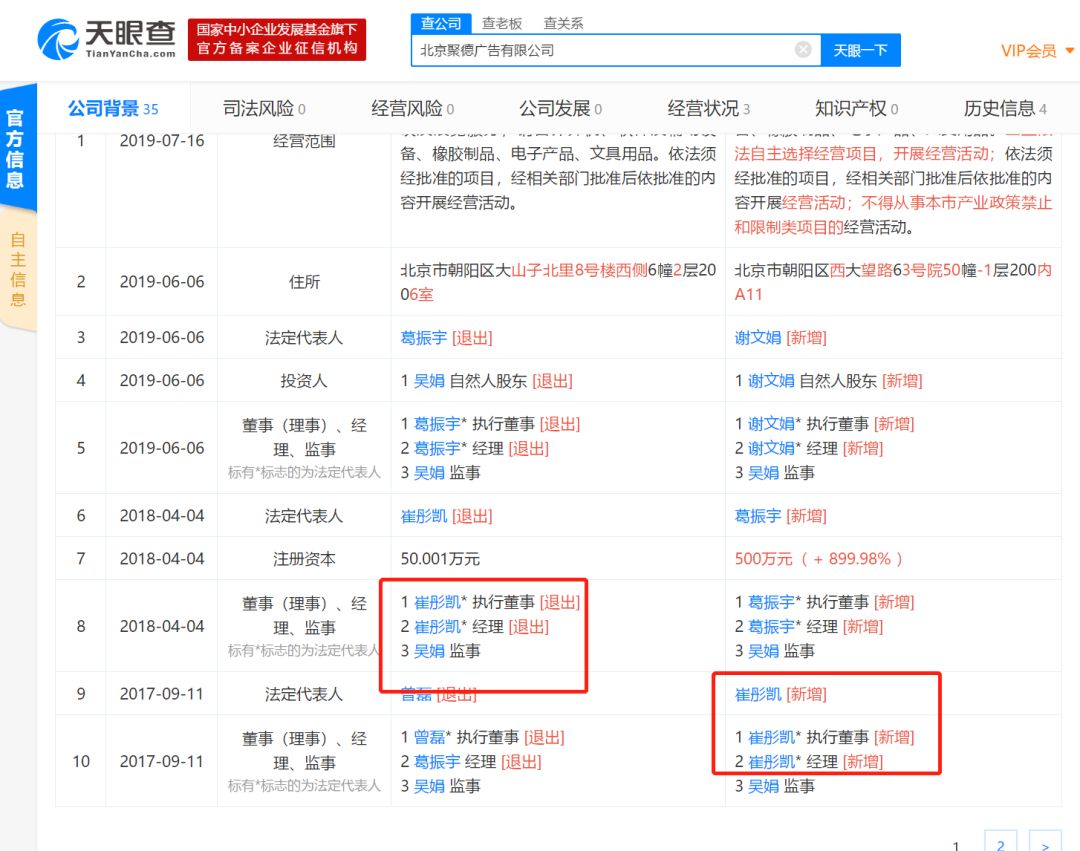Open the 经营风险 tab

(x=413, y=108)
